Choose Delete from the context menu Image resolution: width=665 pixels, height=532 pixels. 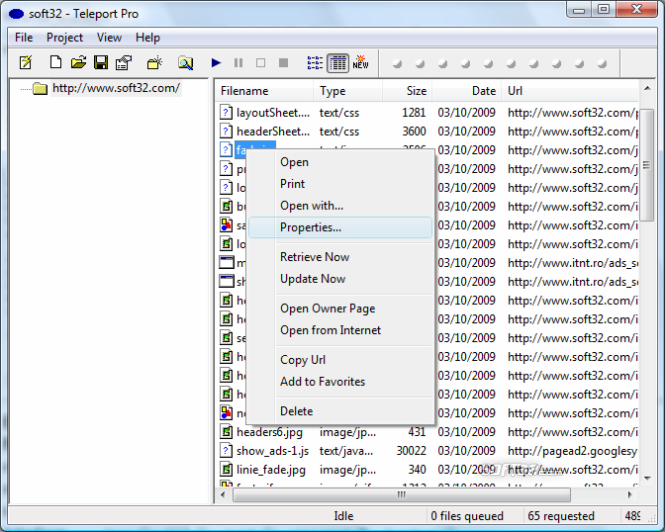(x=340, y=411)
